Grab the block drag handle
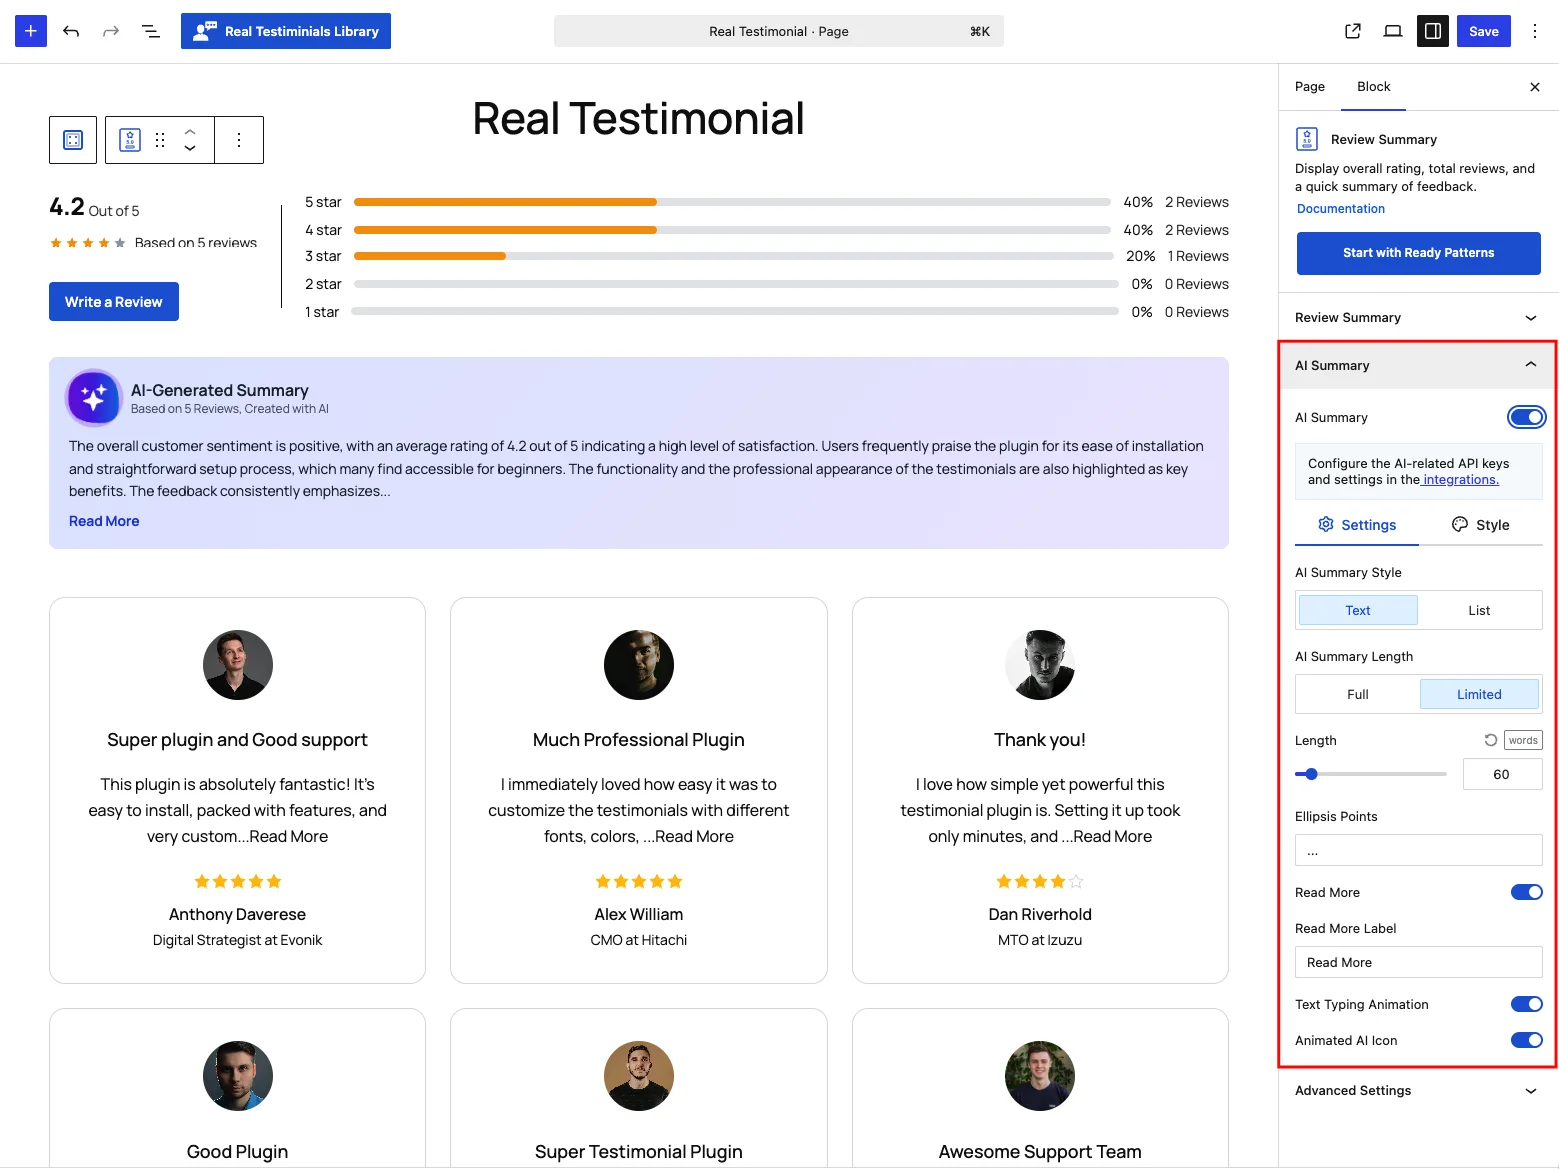 click(160, 140)
